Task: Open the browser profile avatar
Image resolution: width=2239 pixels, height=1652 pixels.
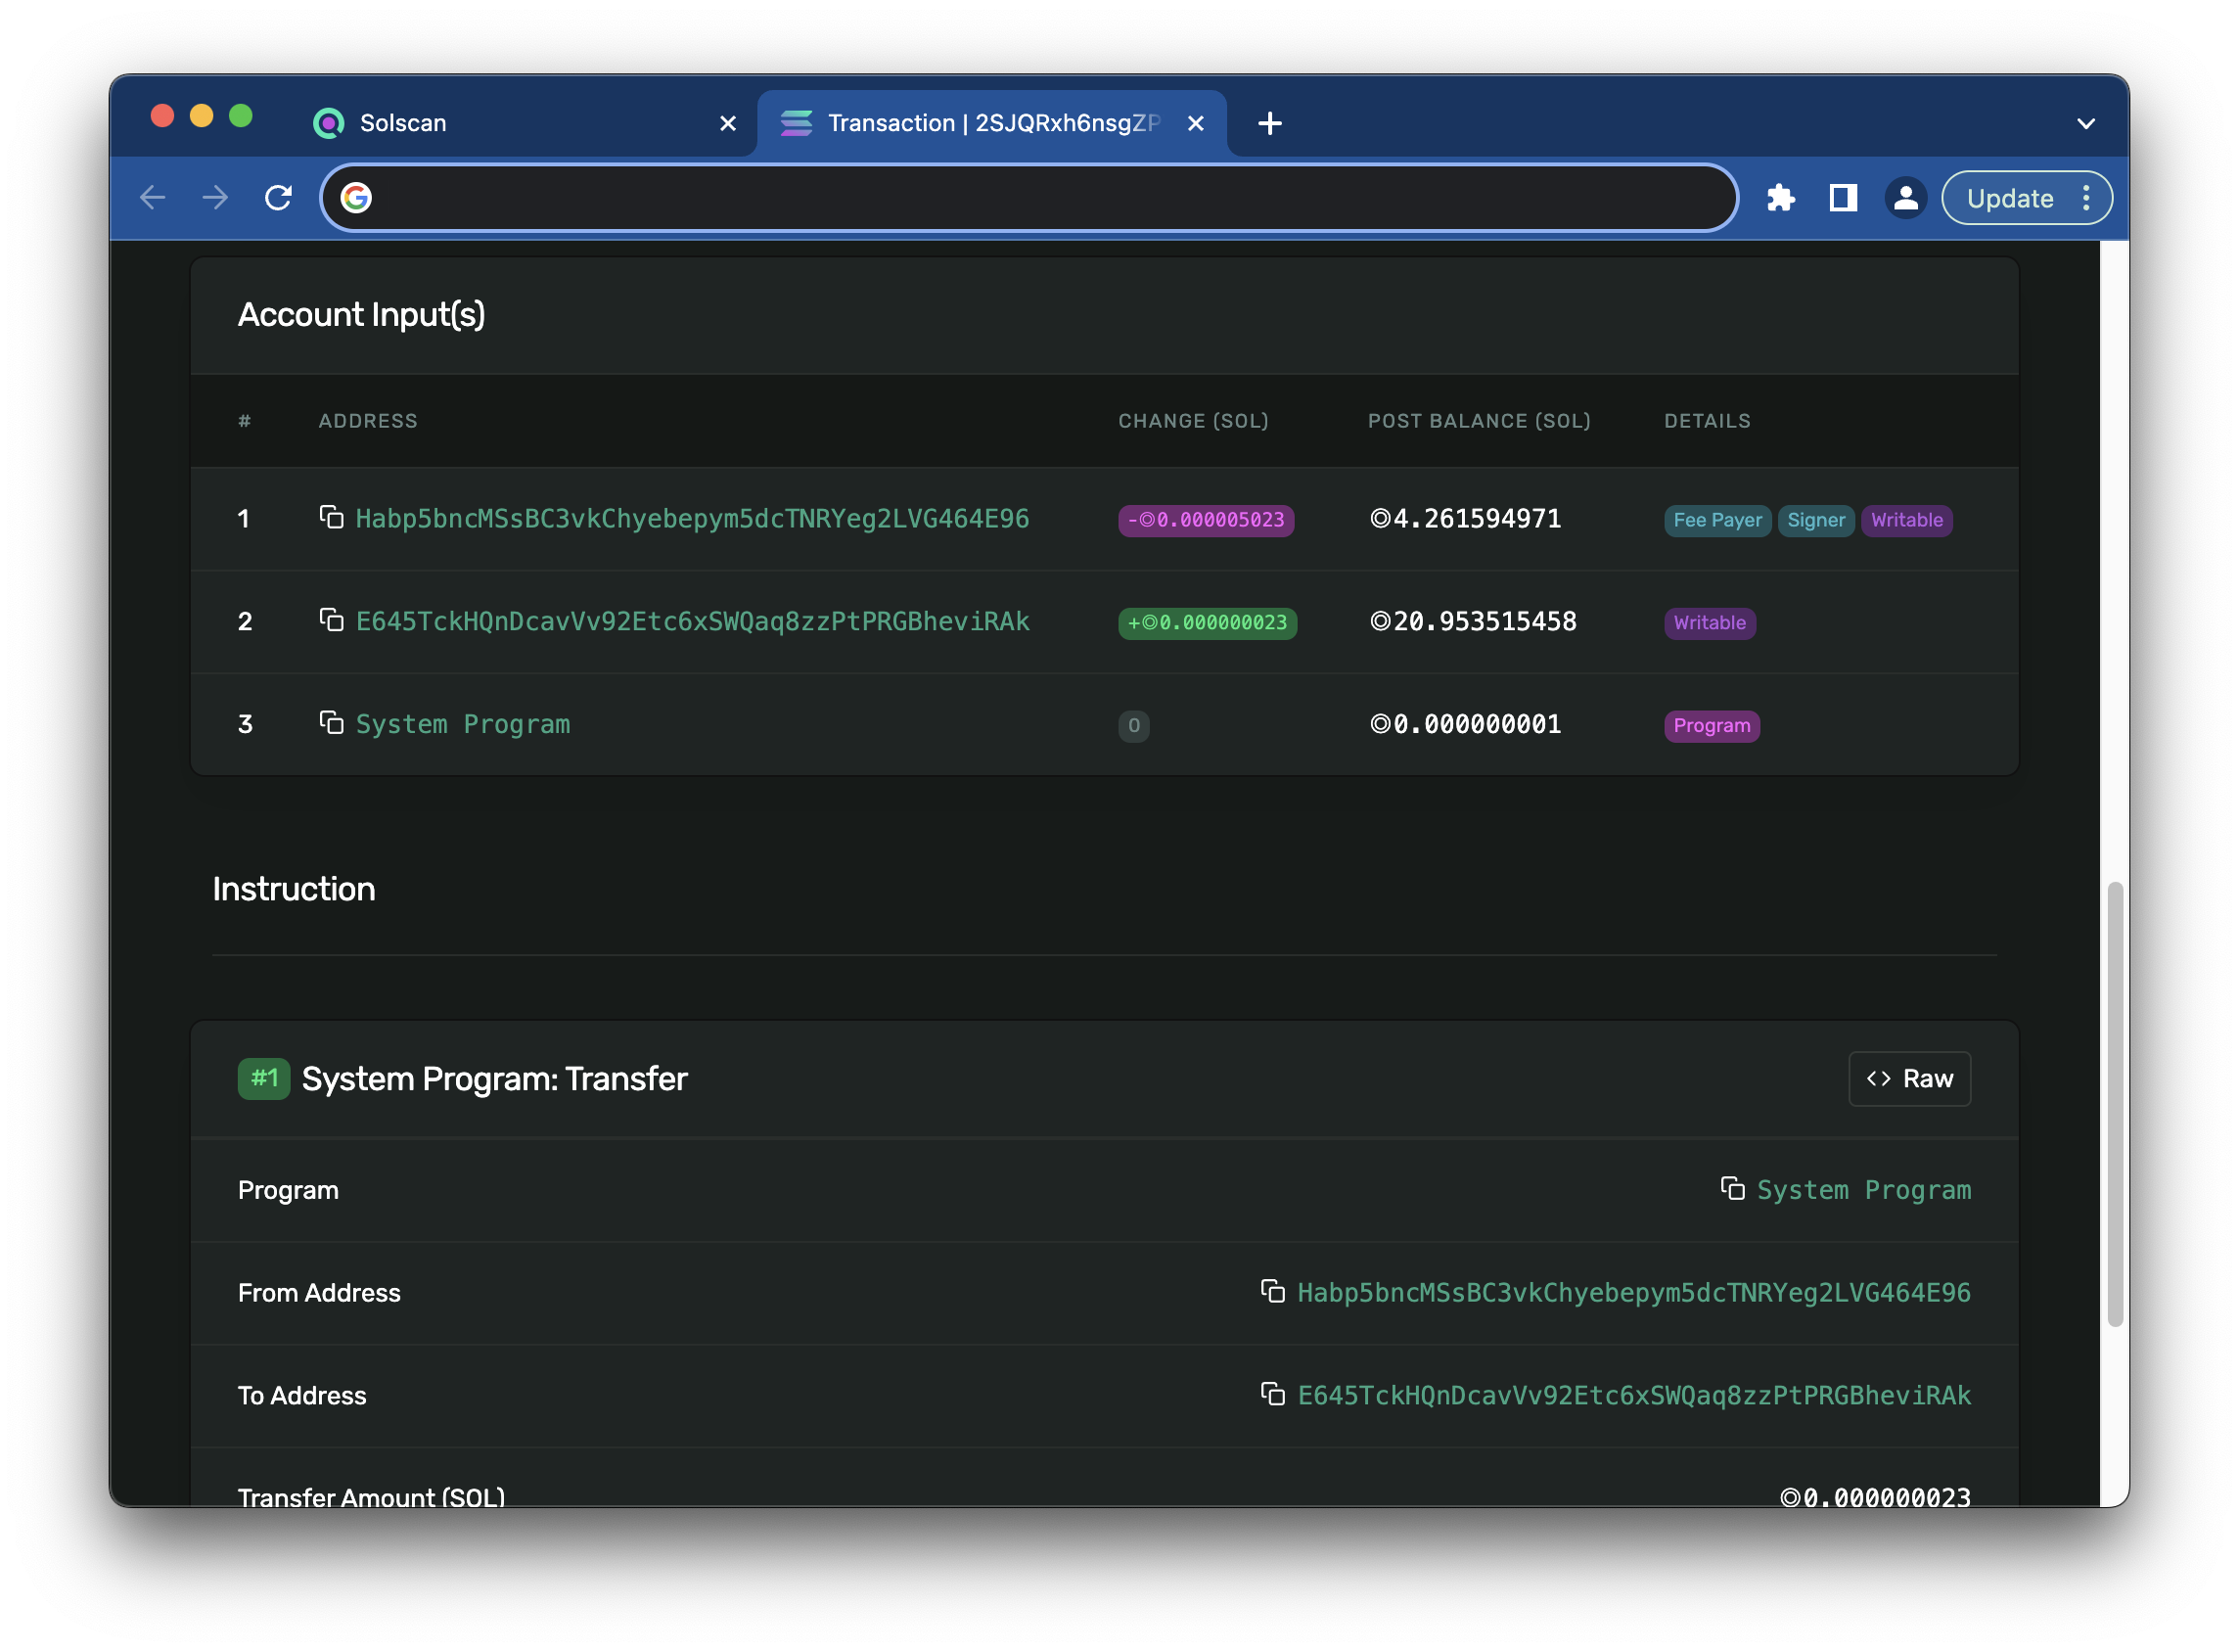Action: click(x=1908, y=198)
